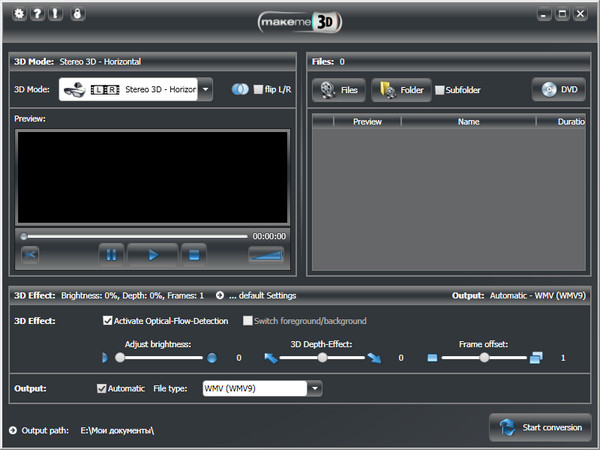
Task: Click the Output: Automatic - WMV header text
Action: point(519,295)
